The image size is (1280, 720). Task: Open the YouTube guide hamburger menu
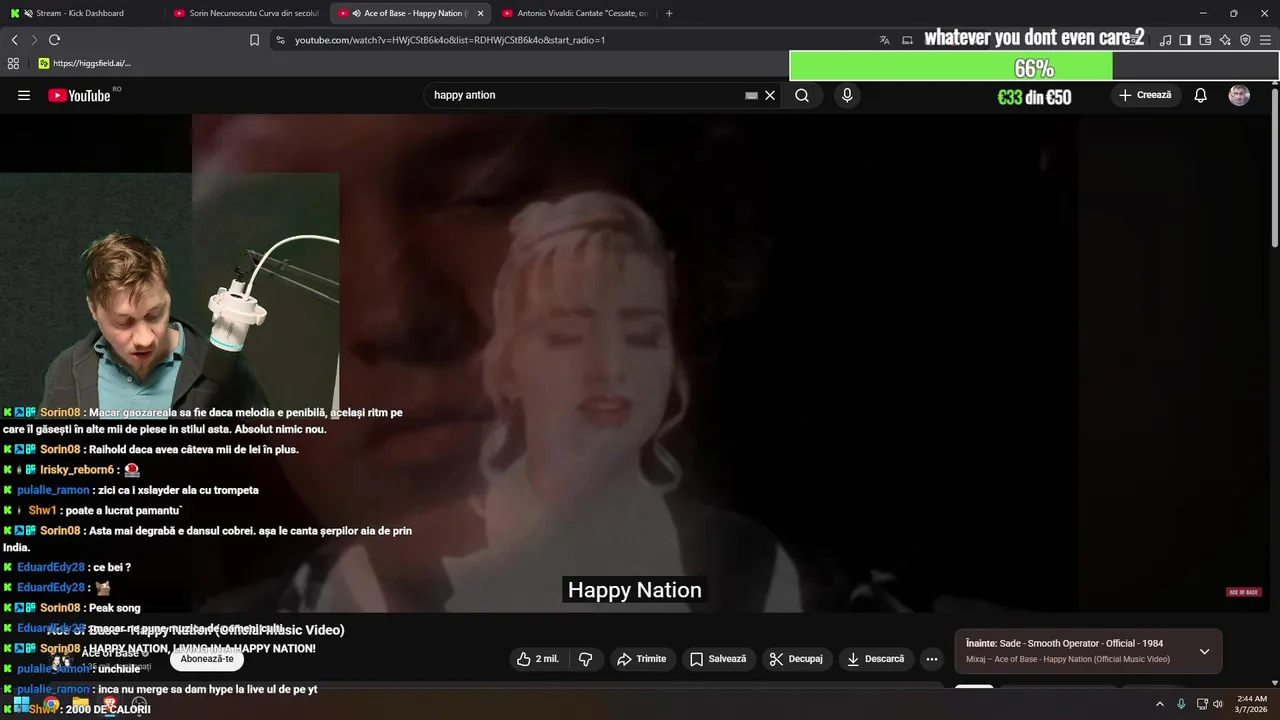(x=24, y=95)
